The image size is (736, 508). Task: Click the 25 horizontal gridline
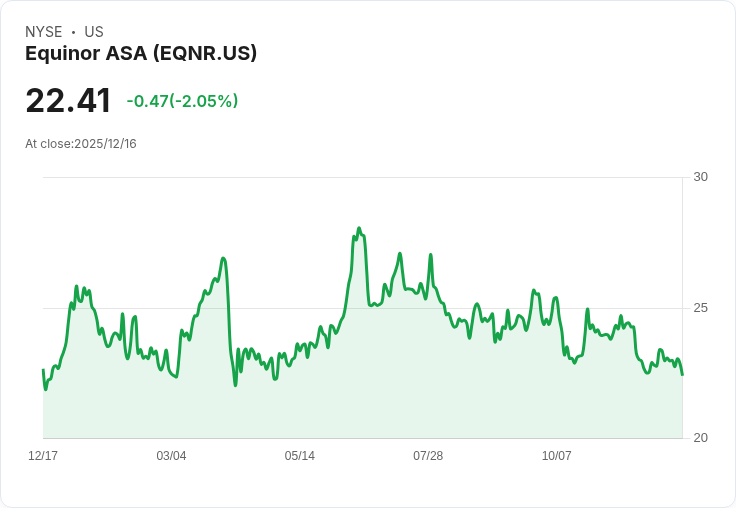pyautogui.click(x=363, y=308)
